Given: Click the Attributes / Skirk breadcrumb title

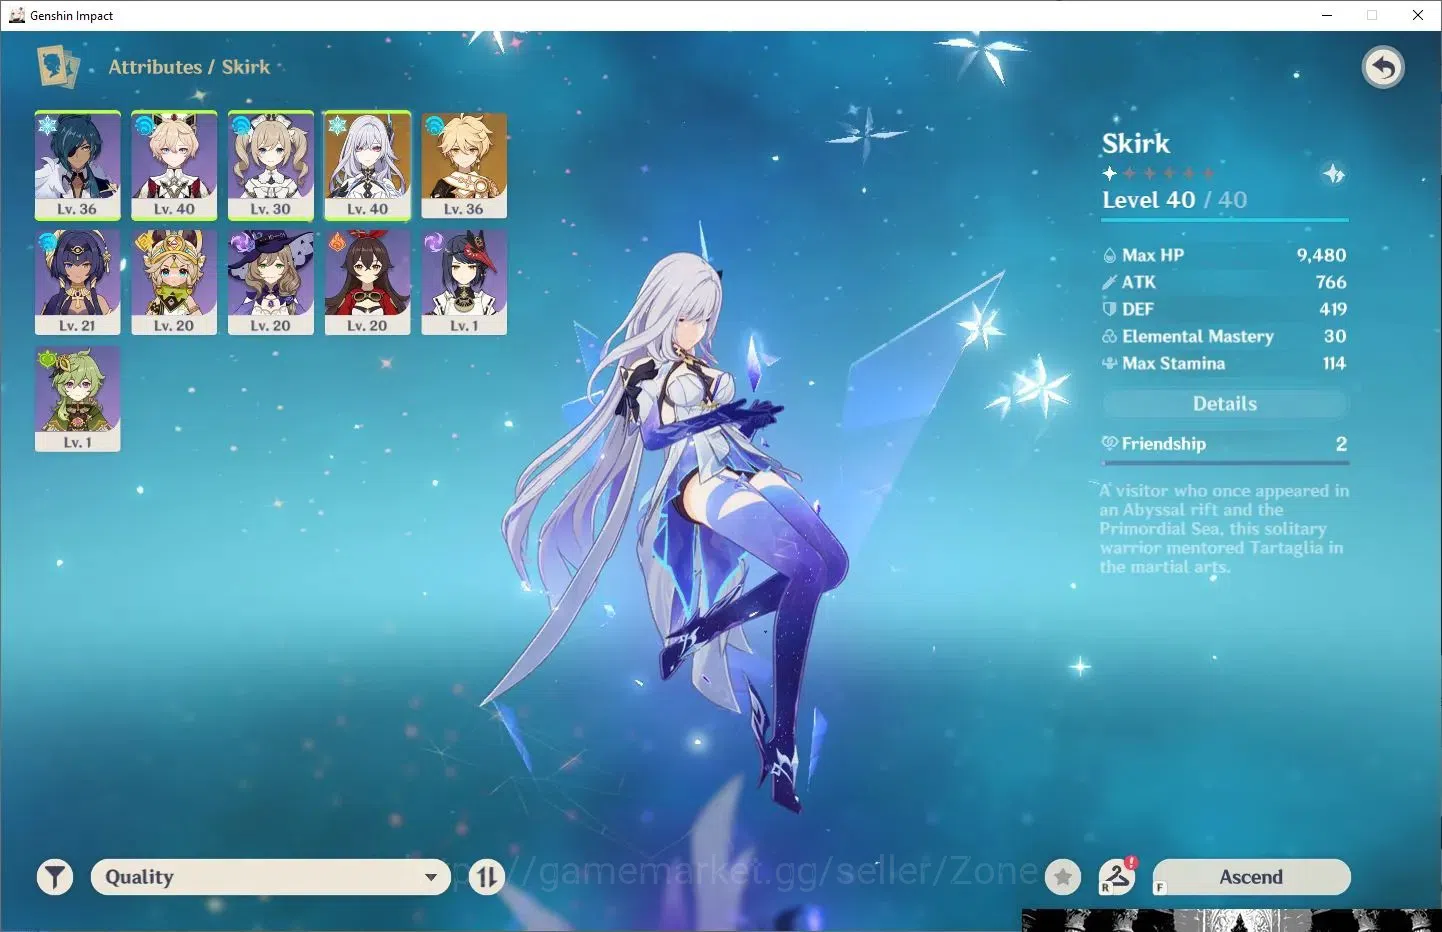Looking at the screenshot, I should [x=189, y=67].
